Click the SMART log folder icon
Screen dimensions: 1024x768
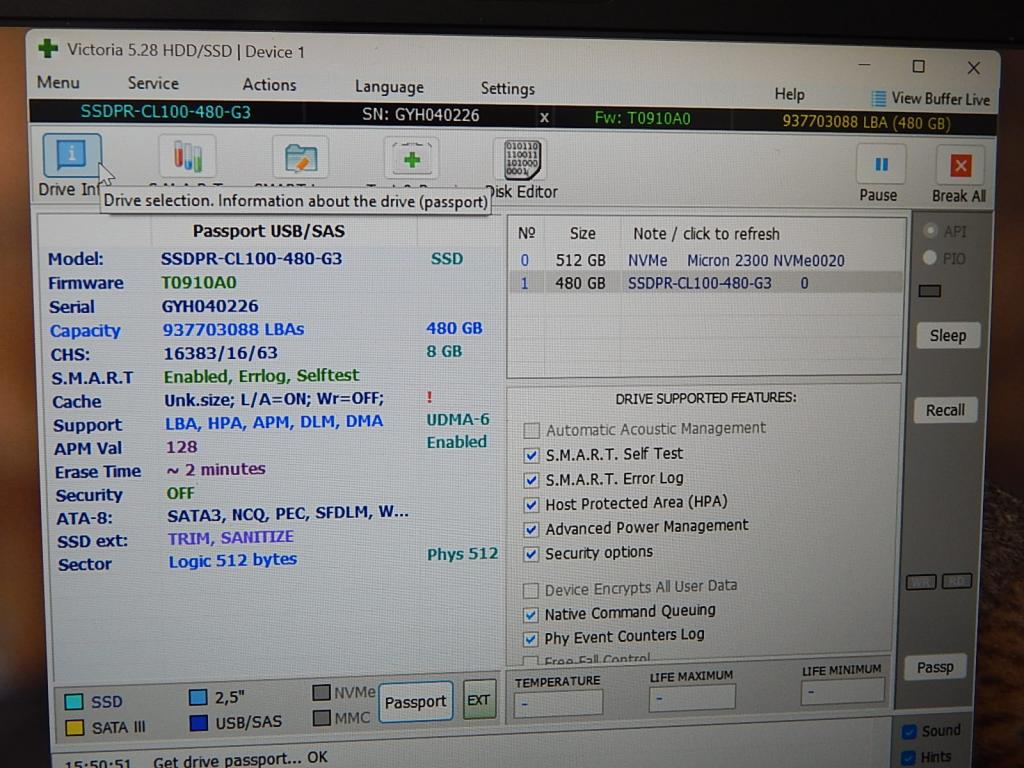click(x=300, y=158)
